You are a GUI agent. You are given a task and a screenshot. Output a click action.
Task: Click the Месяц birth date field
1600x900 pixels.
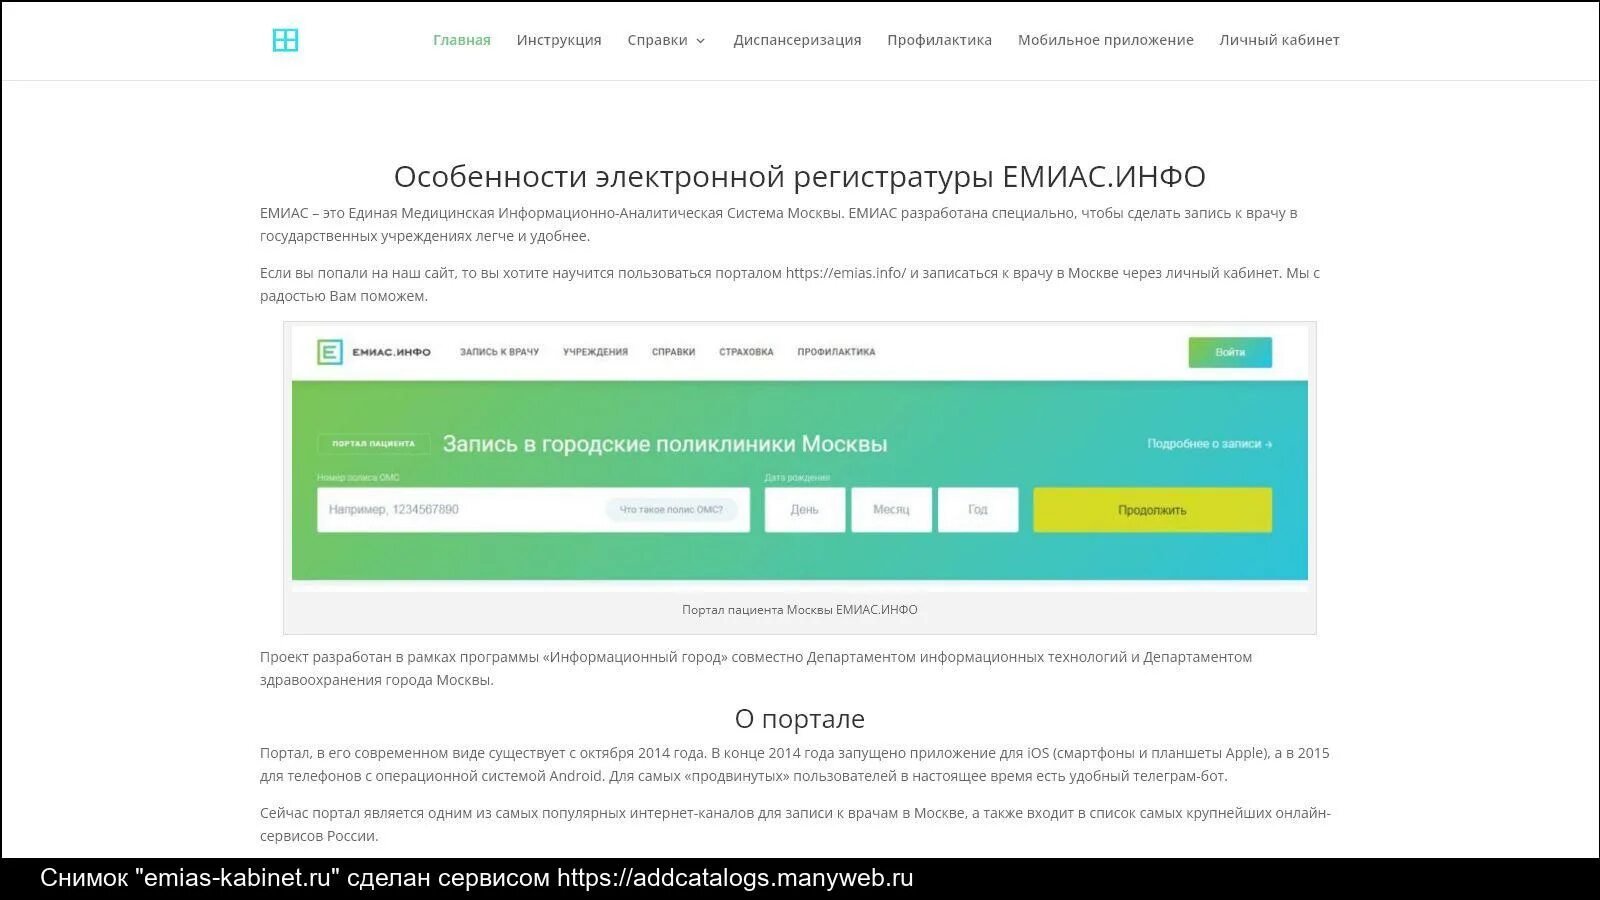click(x=891, y=510)
